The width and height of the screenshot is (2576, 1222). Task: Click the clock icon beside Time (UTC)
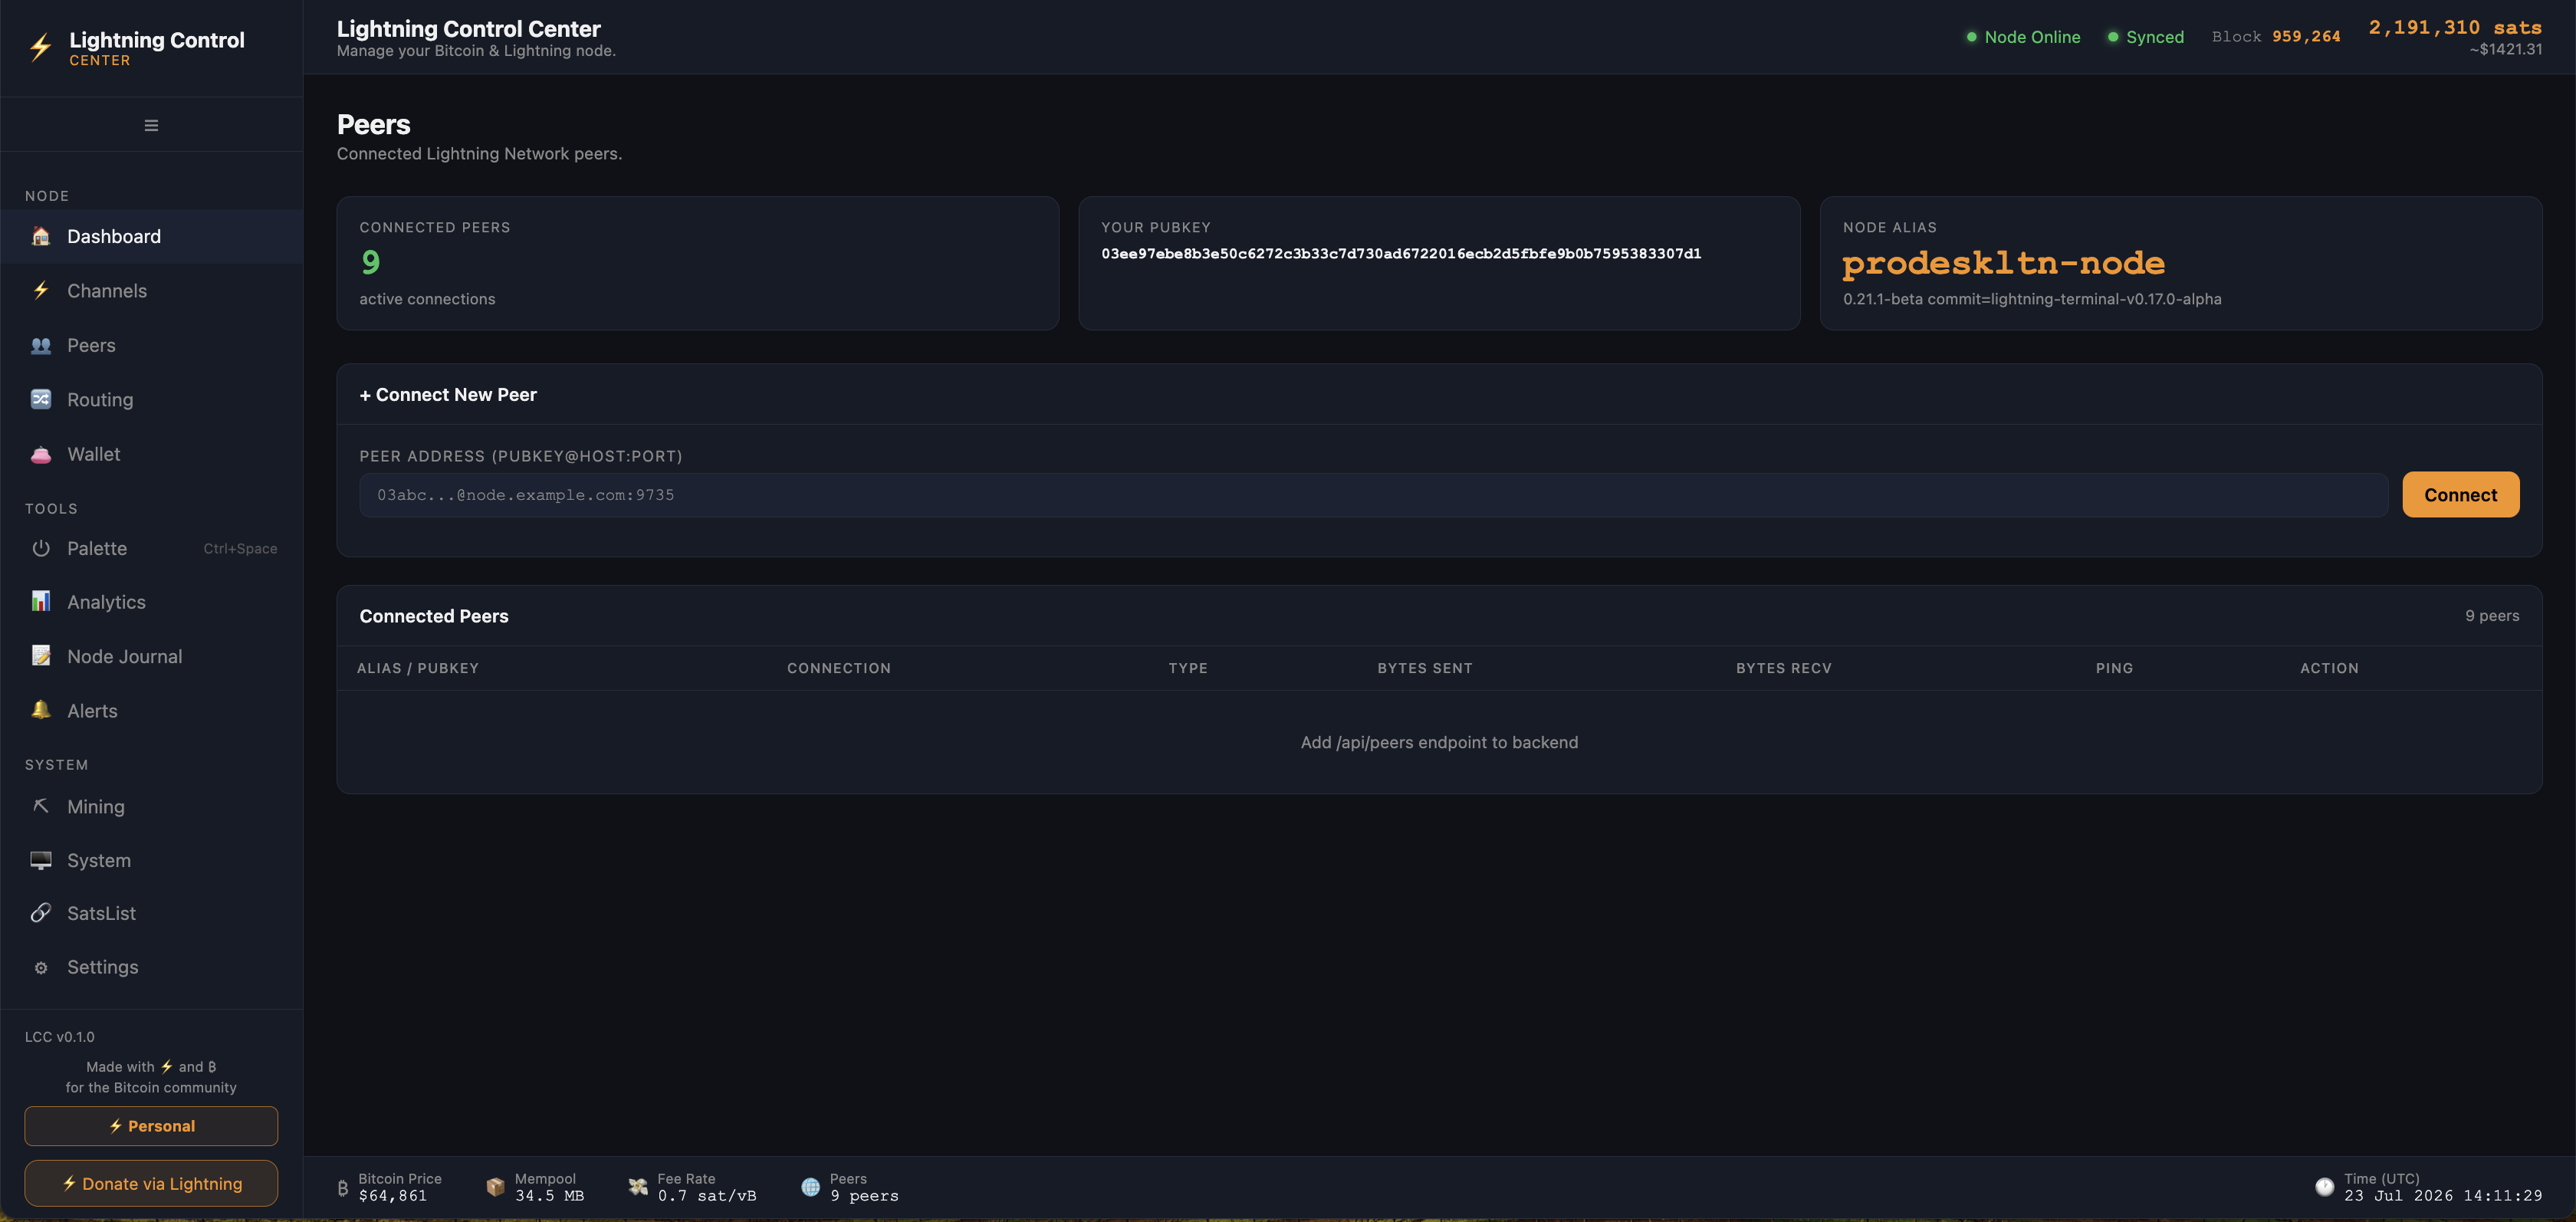2324,1186
